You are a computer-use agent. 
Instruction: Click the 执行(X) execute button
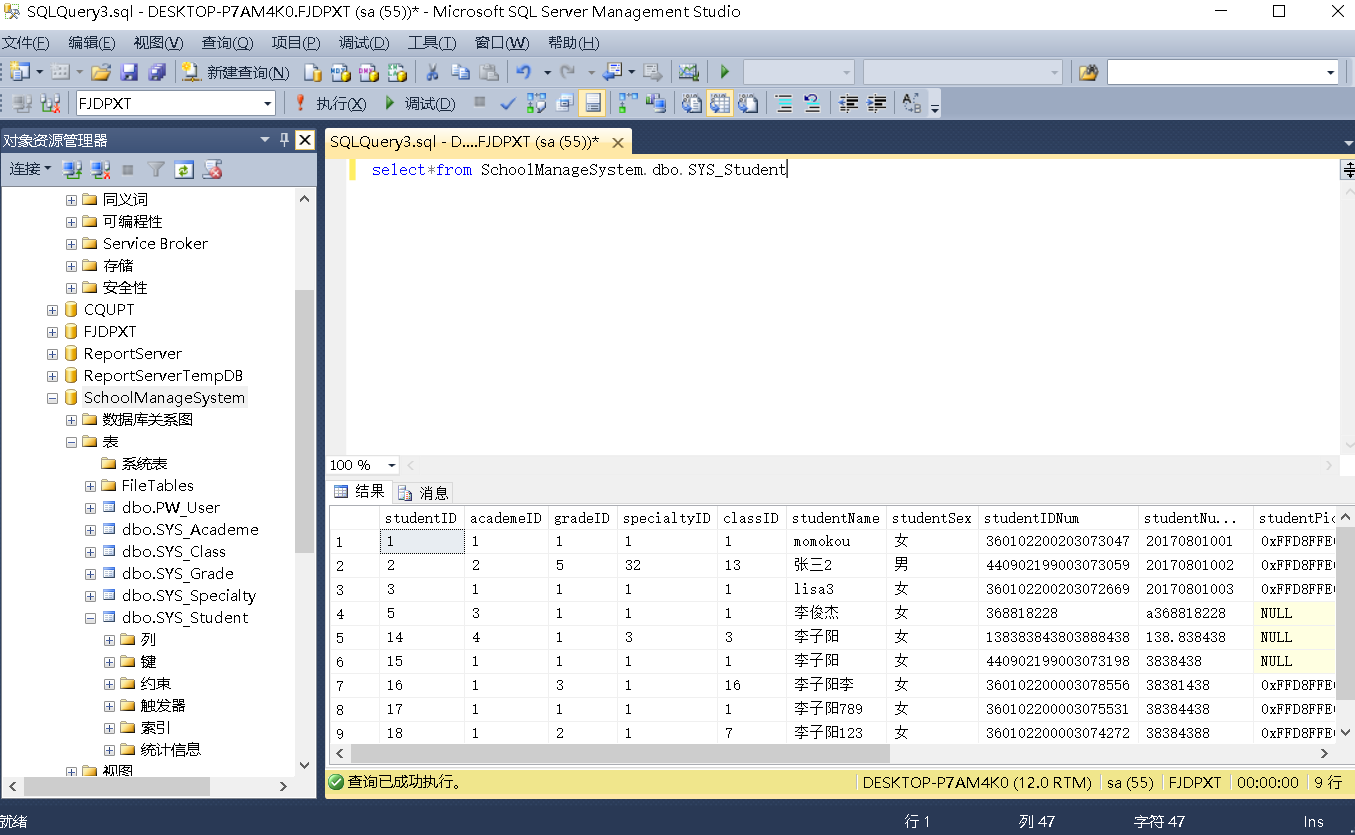coord(330,103)
